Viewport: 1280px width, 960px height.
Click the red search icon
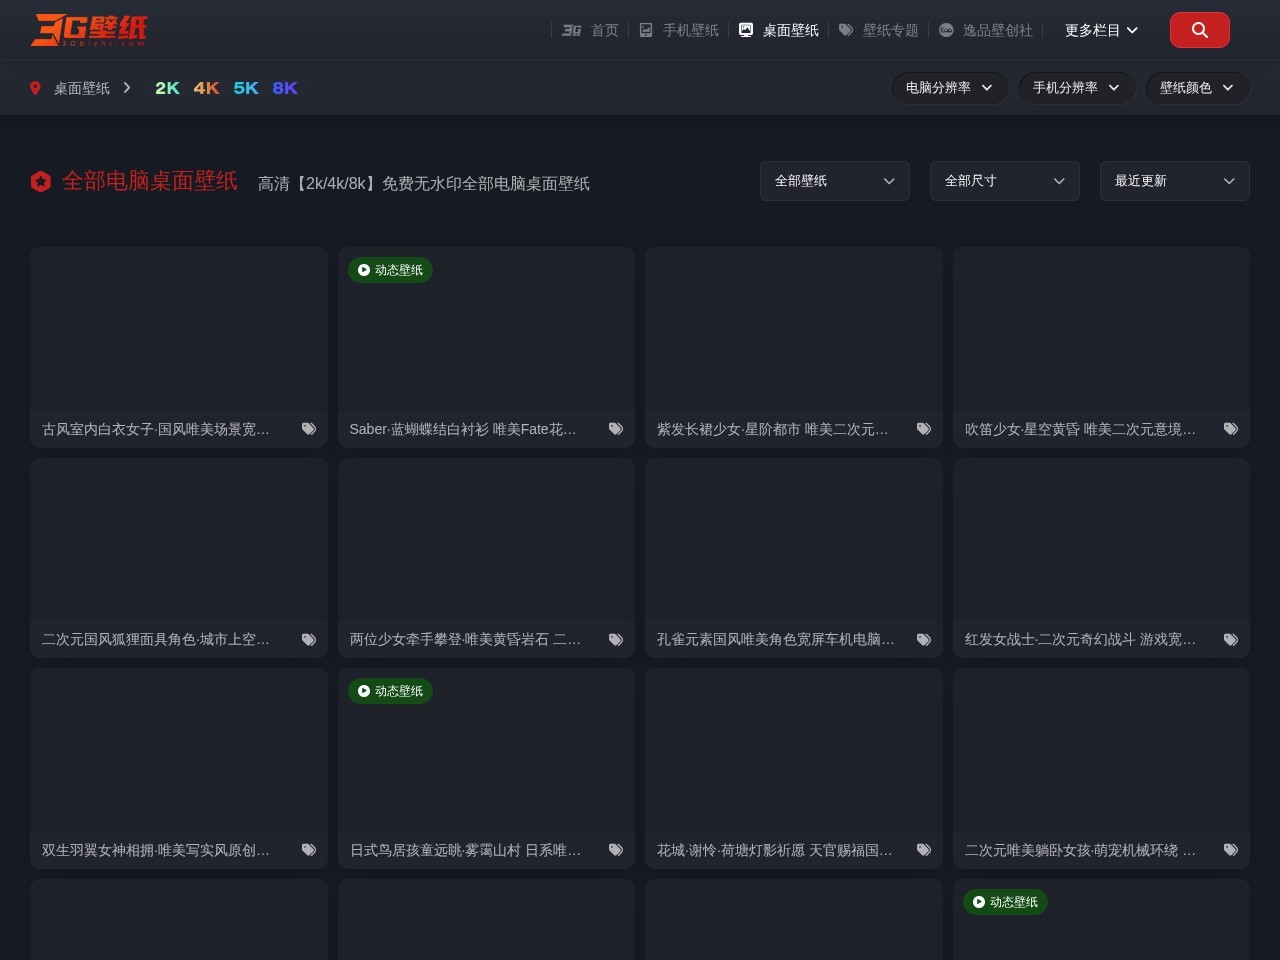click(x=1199, y=30)
